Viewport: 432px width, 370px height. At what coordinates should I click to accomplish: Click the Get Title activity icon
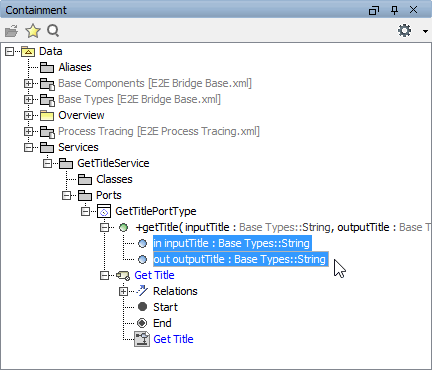123,276
